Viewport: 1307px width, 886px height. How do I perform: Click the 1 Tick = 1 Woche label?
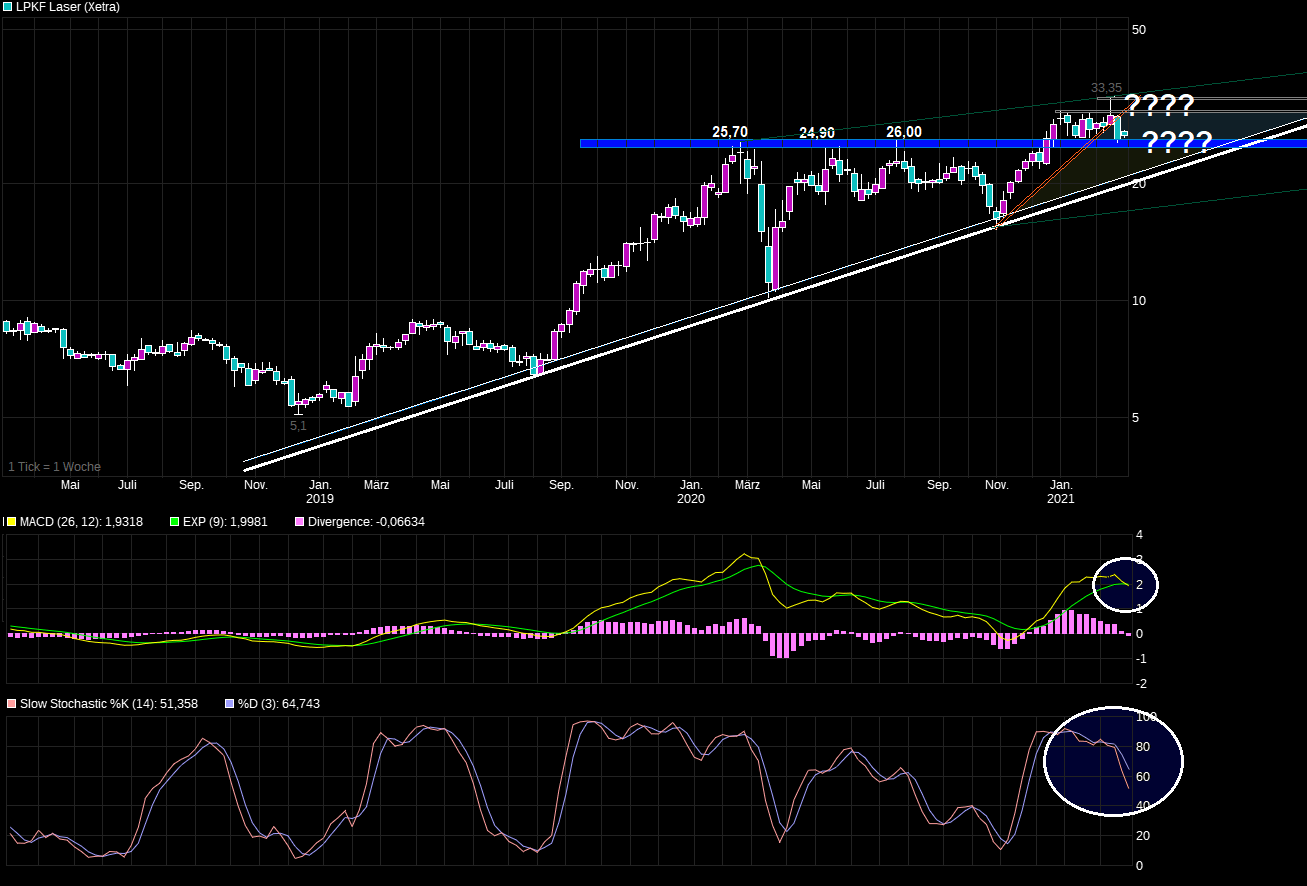pyautogui.click(x=53, y=466)
